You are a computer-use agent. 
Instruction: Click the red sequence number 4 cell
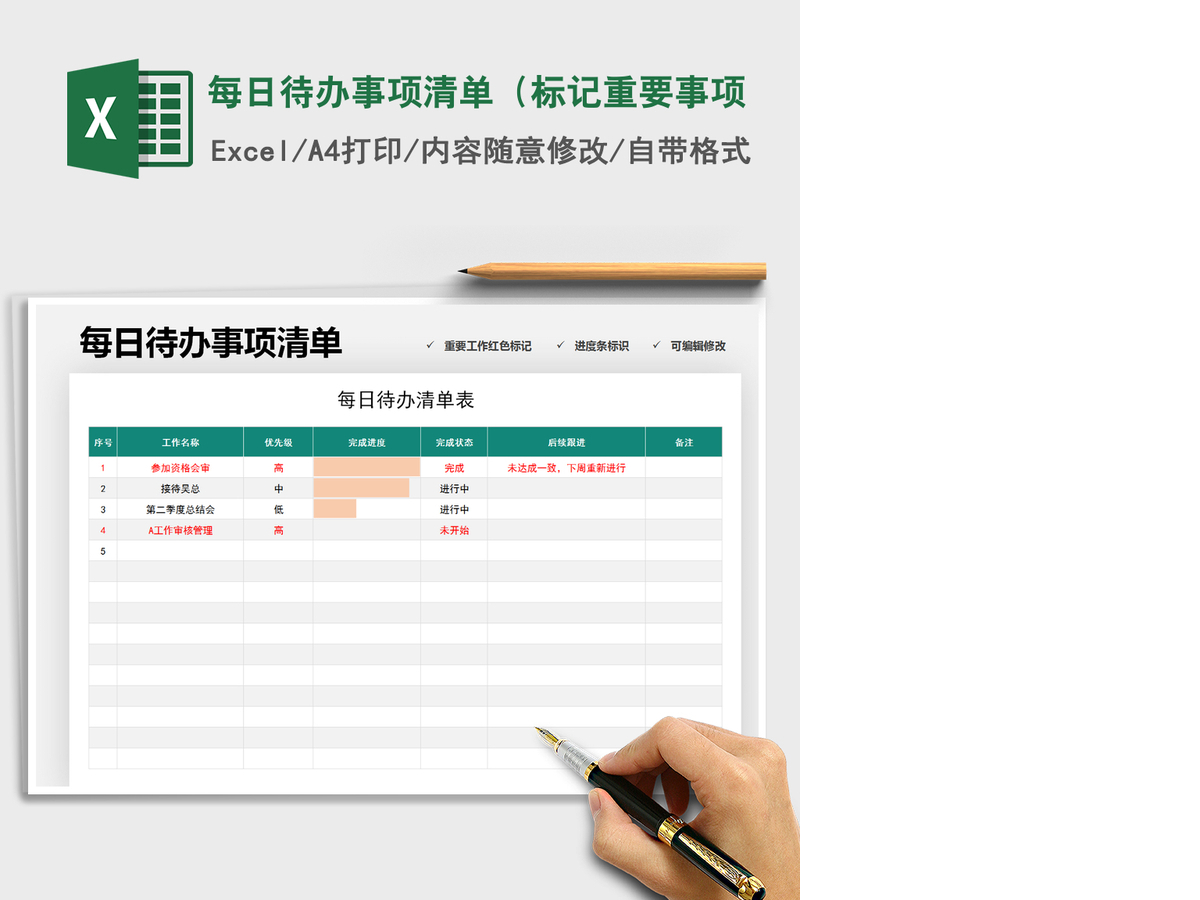tap(103, 531)
